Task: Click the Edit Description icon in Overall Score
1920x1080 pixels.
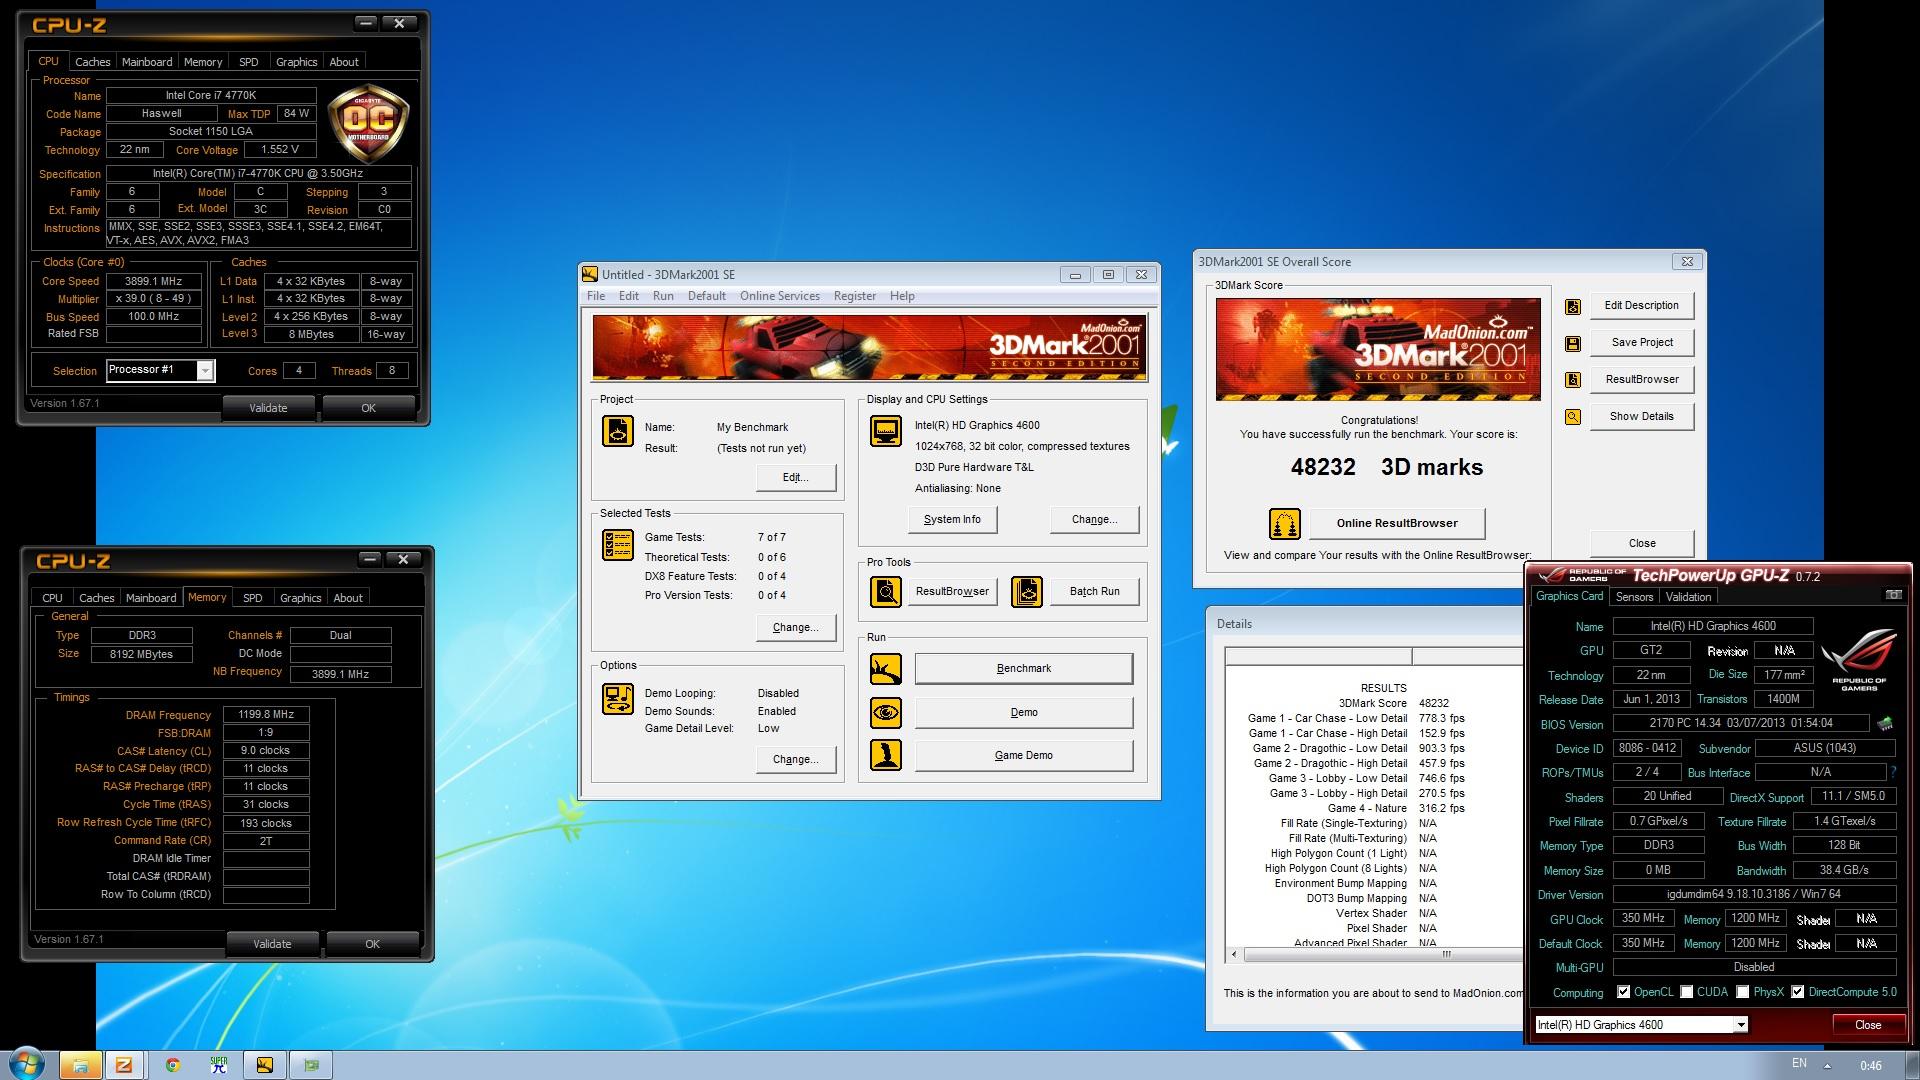Action: [1573, 307]
